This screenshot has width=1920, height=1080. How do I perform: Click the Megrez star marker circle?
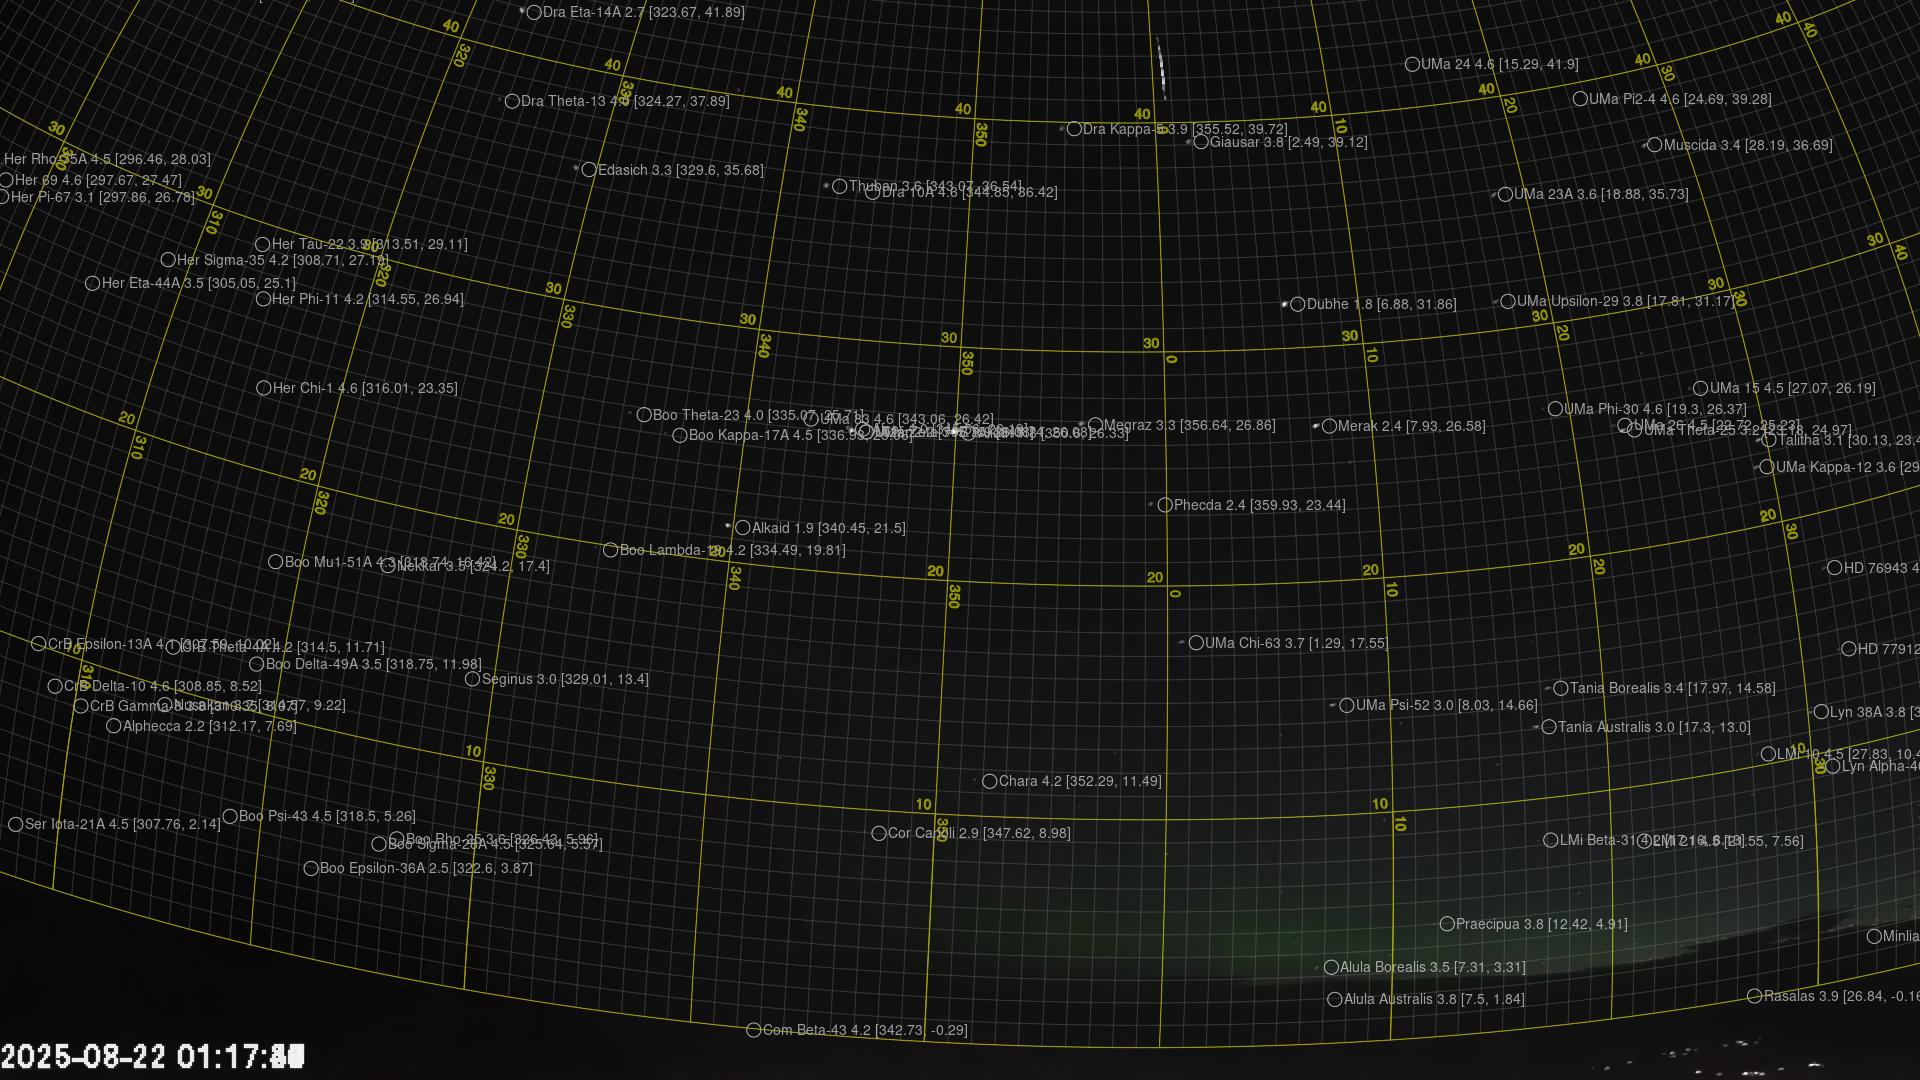(x=1095, y=425)
